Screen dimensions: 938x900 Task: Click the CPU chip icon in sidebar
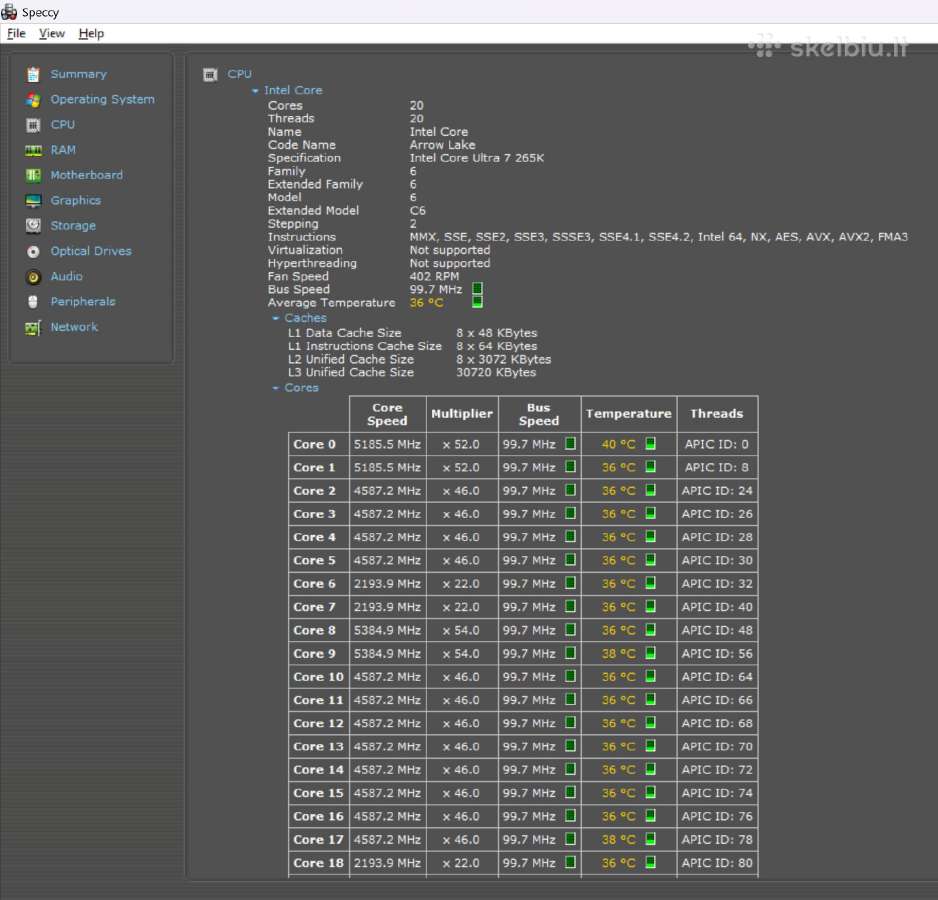(33, 125)
